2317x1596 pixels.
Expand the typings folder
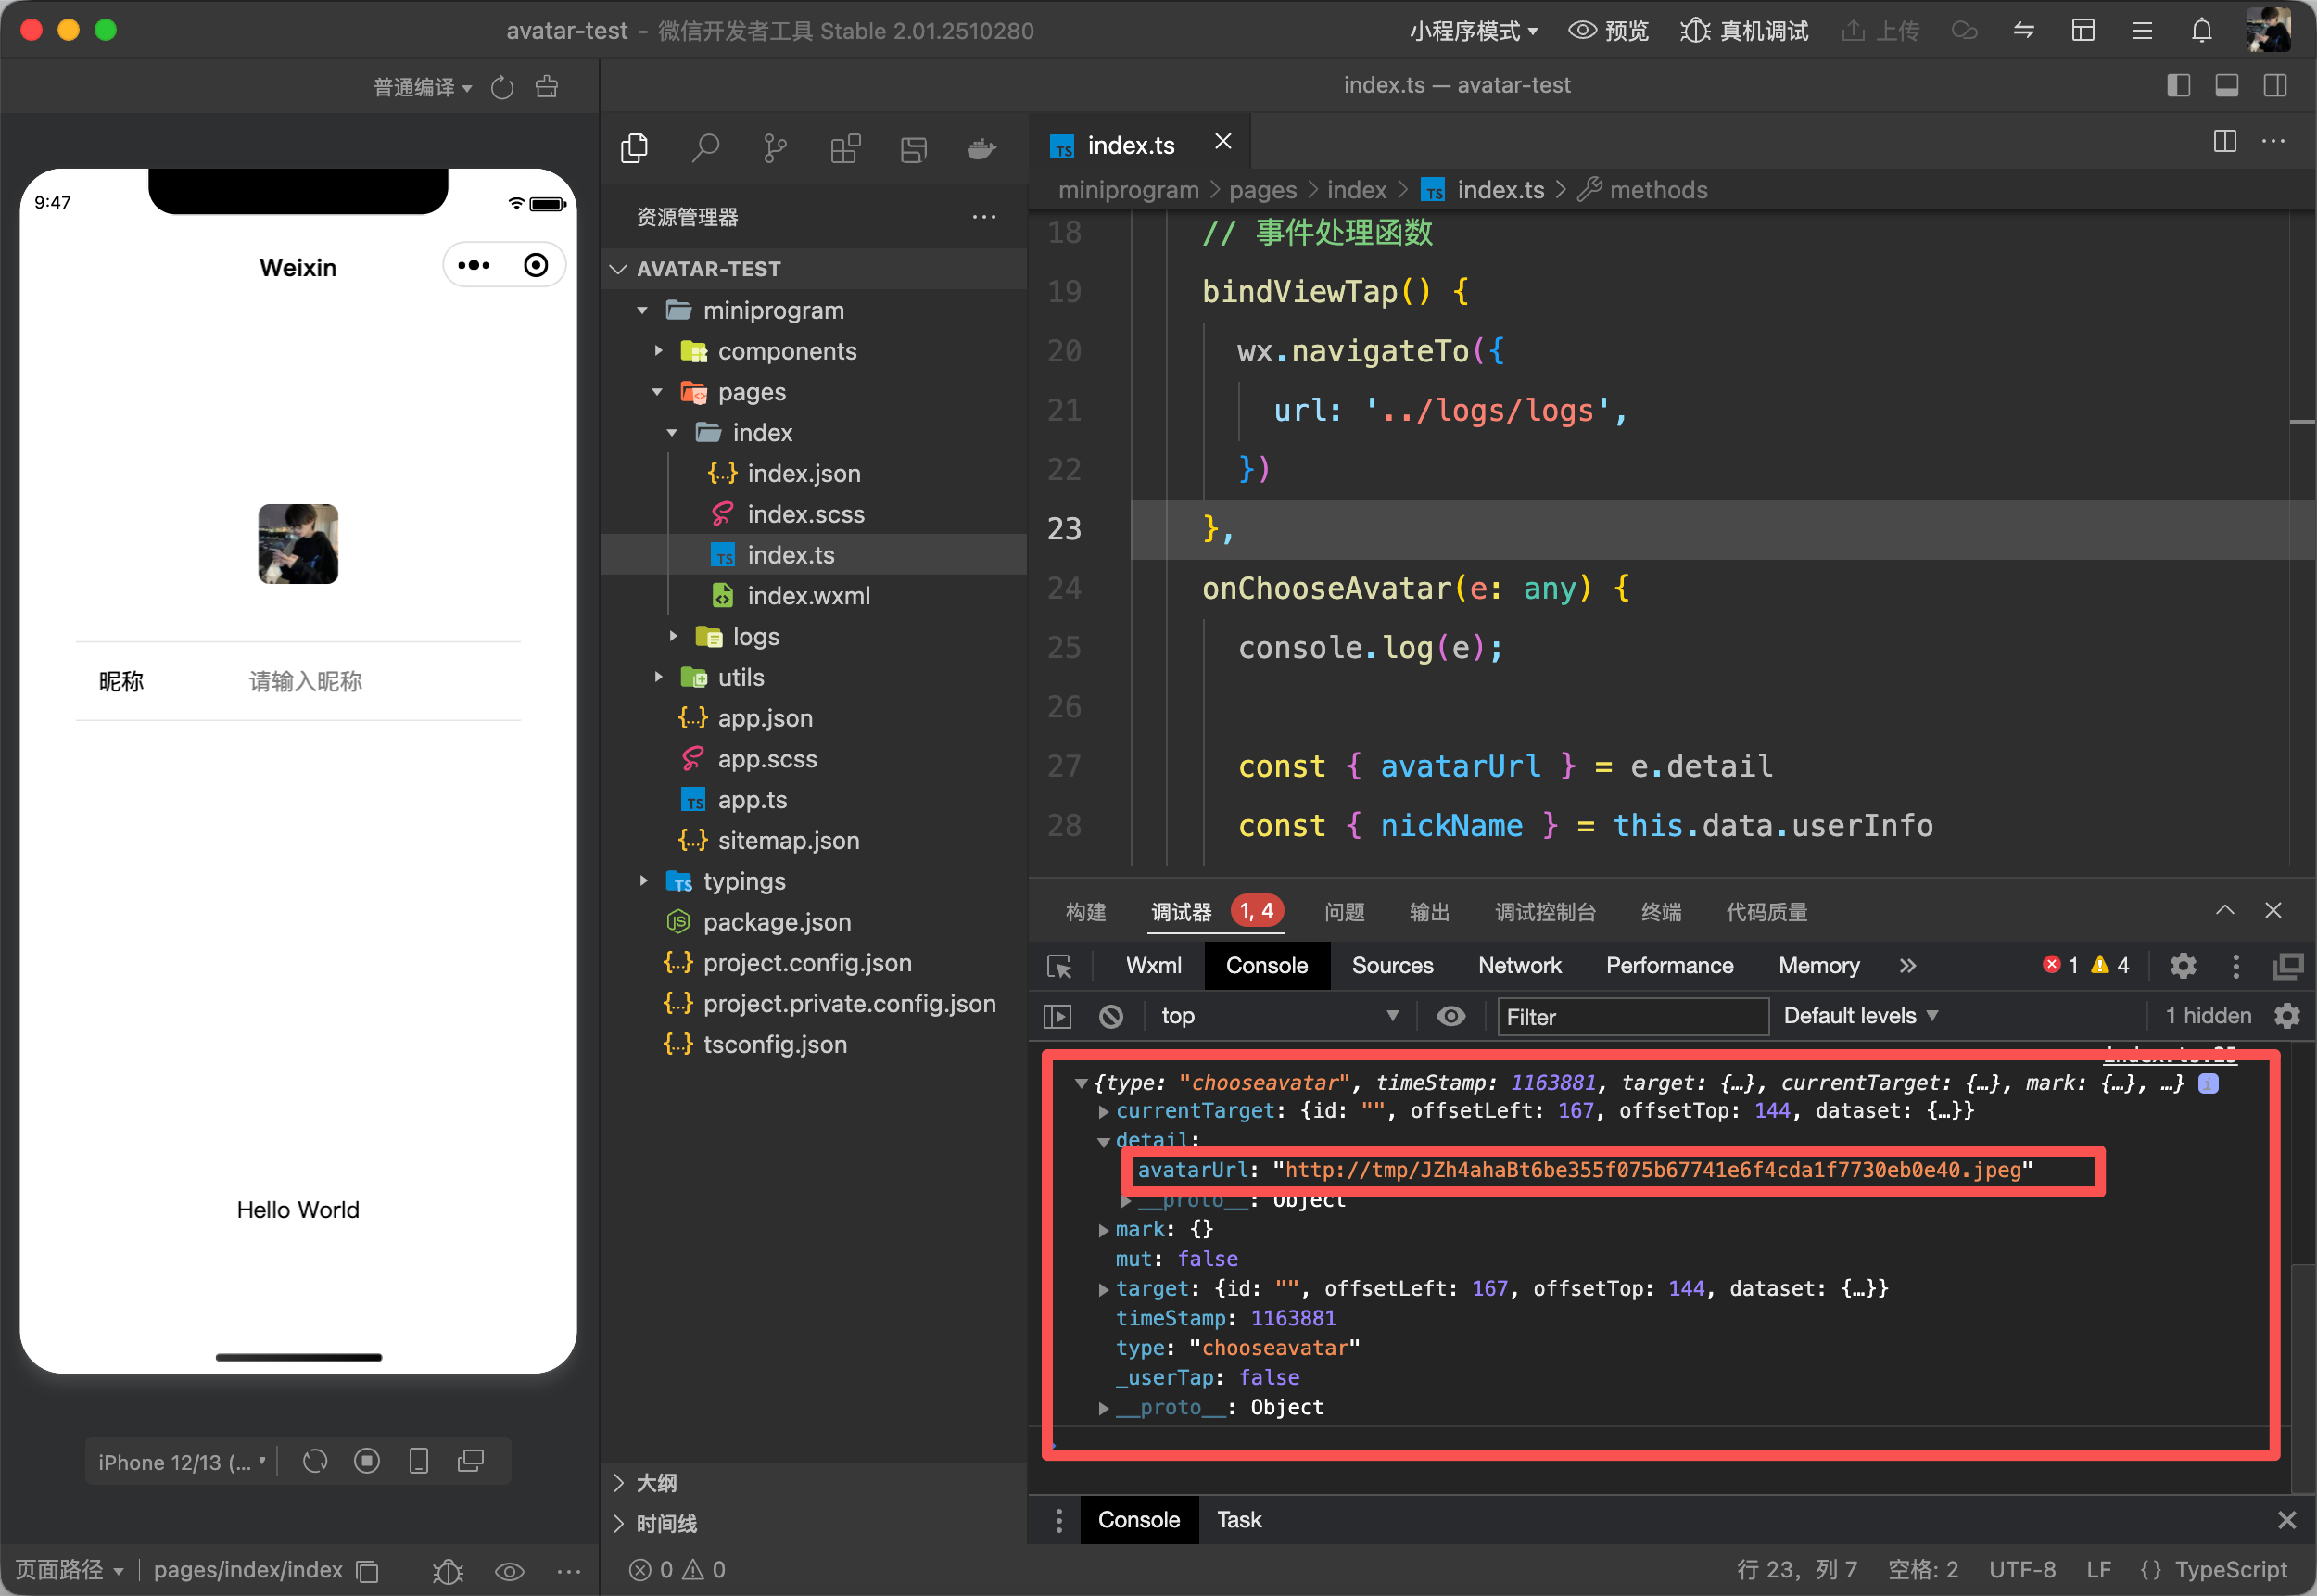point(743,881)
